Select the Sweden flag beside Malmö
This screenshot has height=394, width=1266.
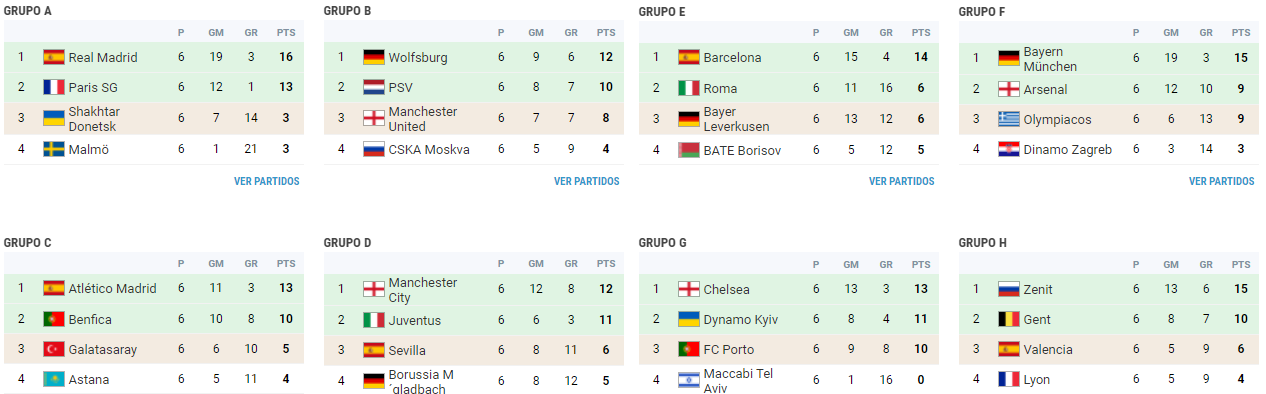point(54,149)
